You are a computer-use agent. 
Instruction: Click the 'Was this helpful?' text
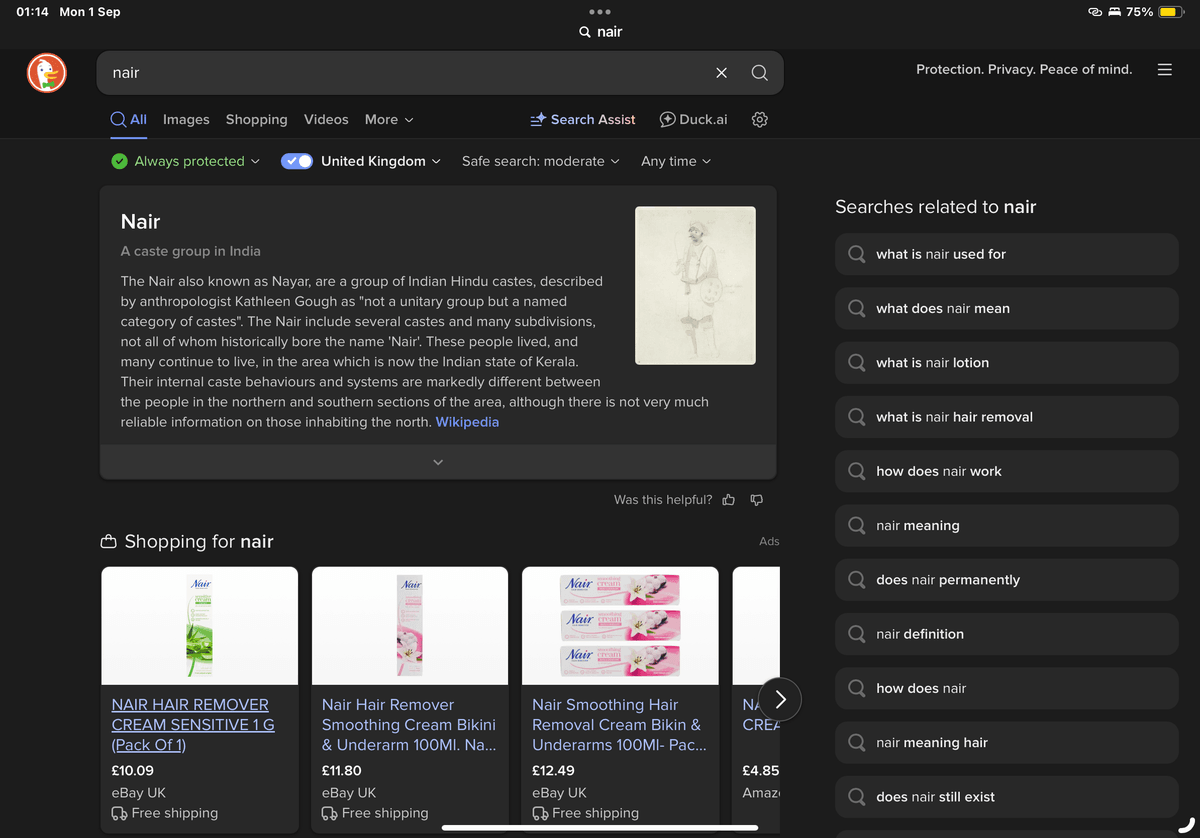[x=663, y=499]
